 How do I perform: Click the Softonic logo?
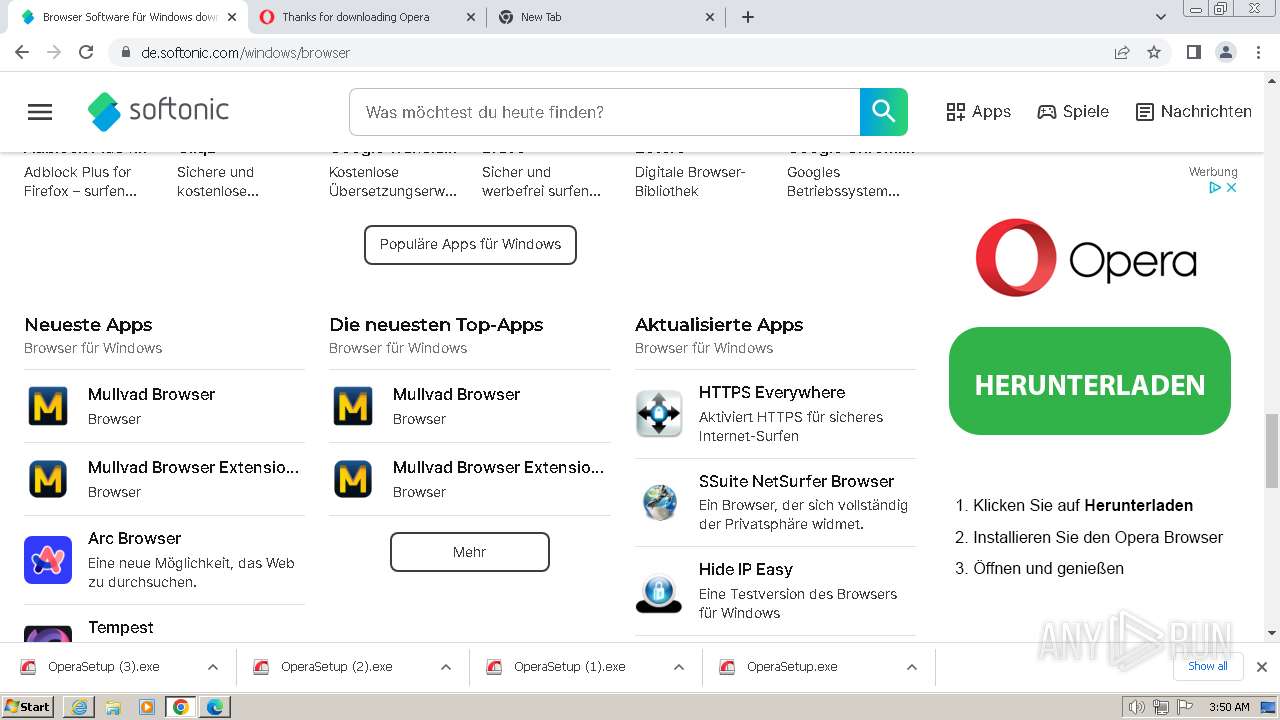click(x=158, y=111)
